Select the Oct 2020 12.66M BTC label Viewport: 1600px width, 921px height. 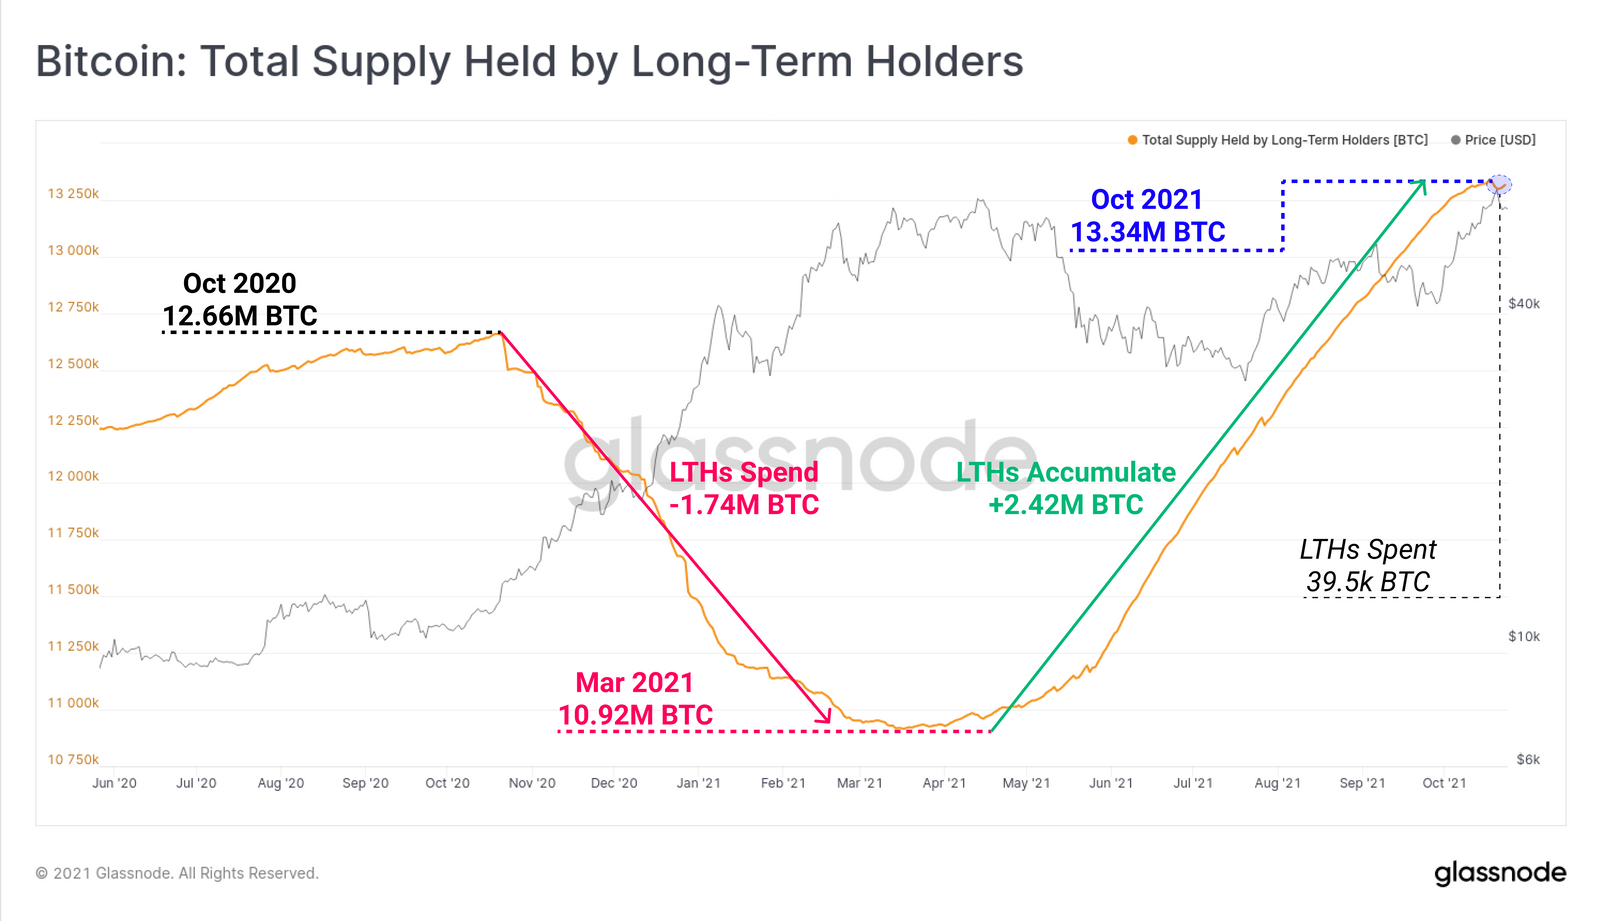240,300
